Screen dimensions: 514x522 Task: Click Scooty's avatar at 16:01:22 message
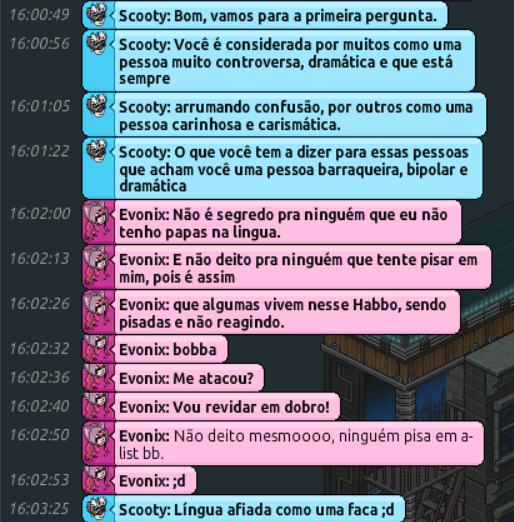pos(97,151)
